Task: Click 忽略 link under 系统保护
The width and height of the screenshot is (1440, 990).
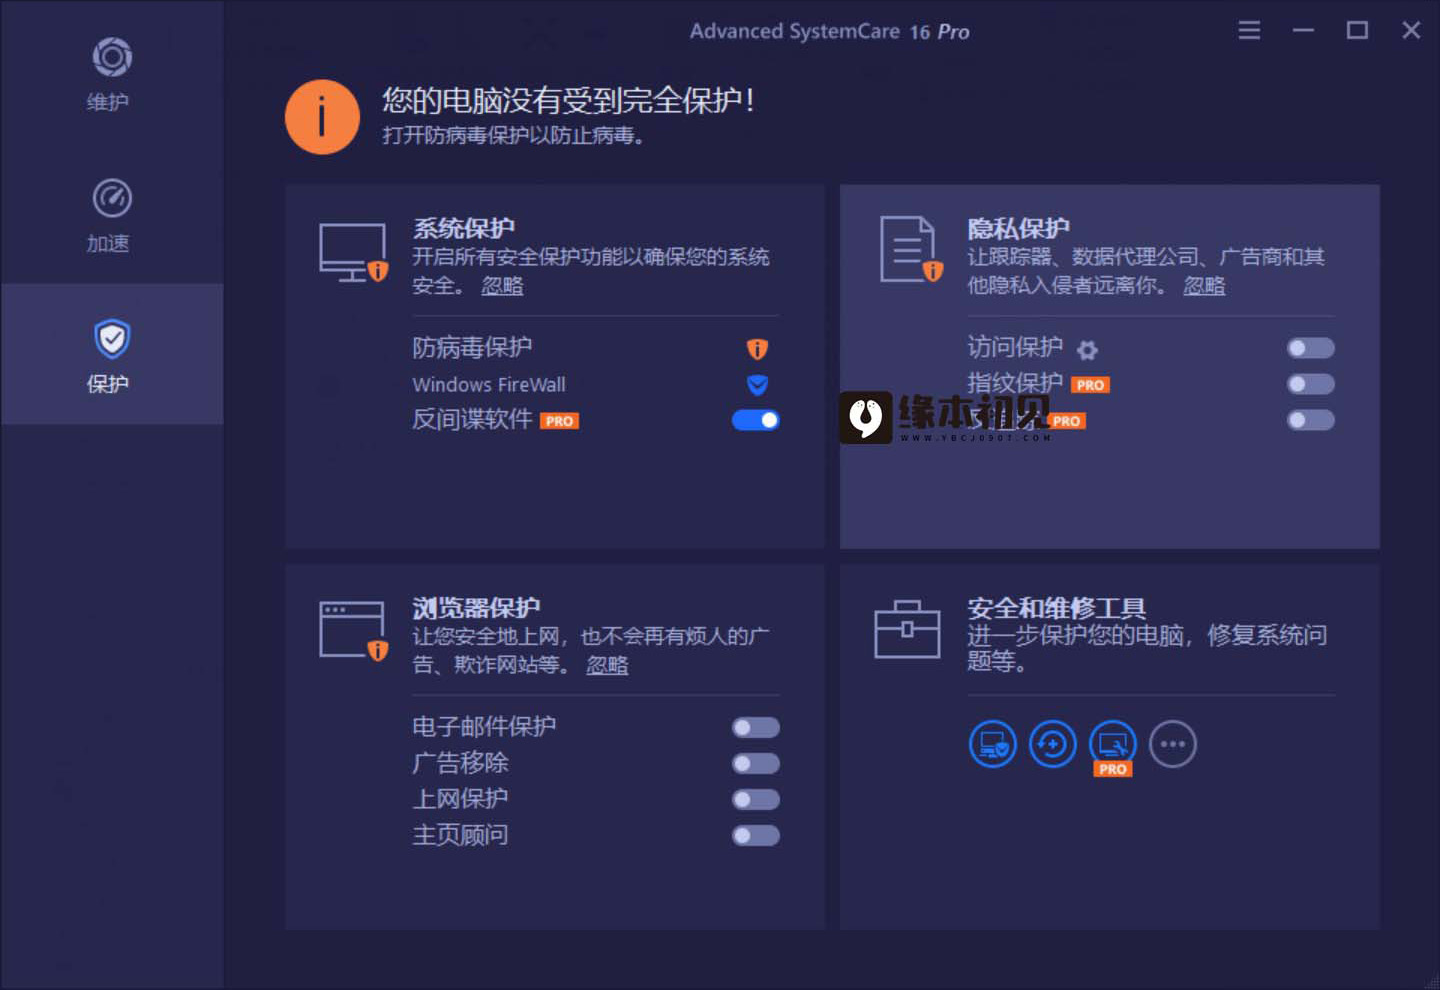Action: point(502,286)
